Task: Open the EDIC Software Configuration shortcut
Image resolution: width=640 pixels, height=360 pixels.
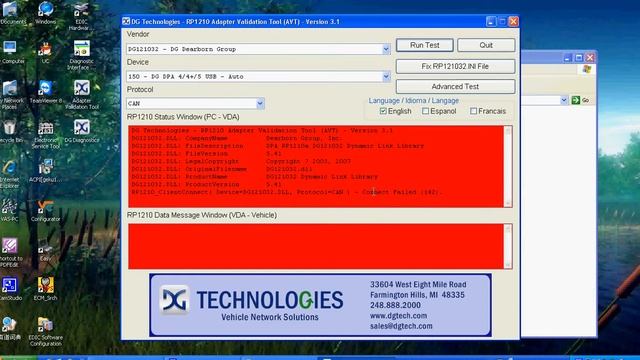Action: (x=45, y=332)
